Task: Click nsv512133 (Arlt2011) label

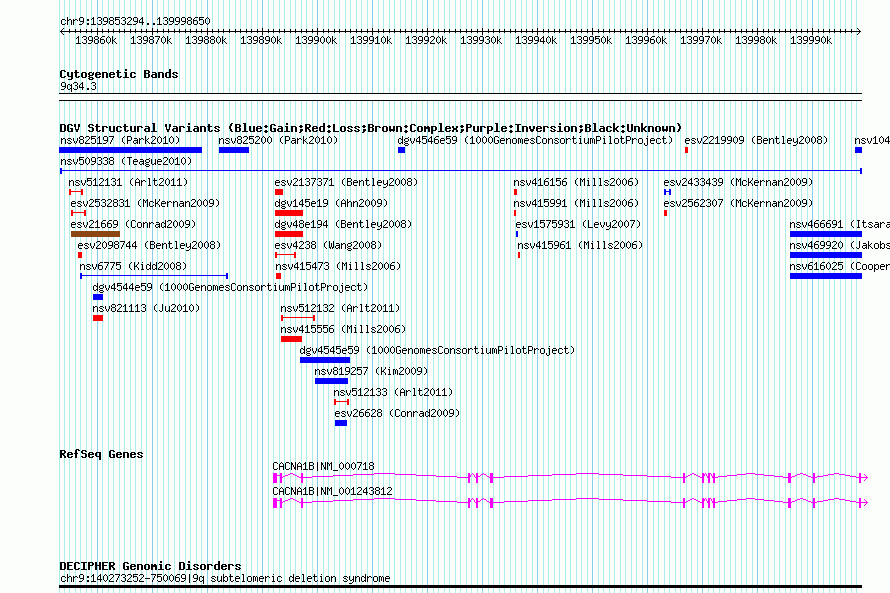Action: (393, 392)
